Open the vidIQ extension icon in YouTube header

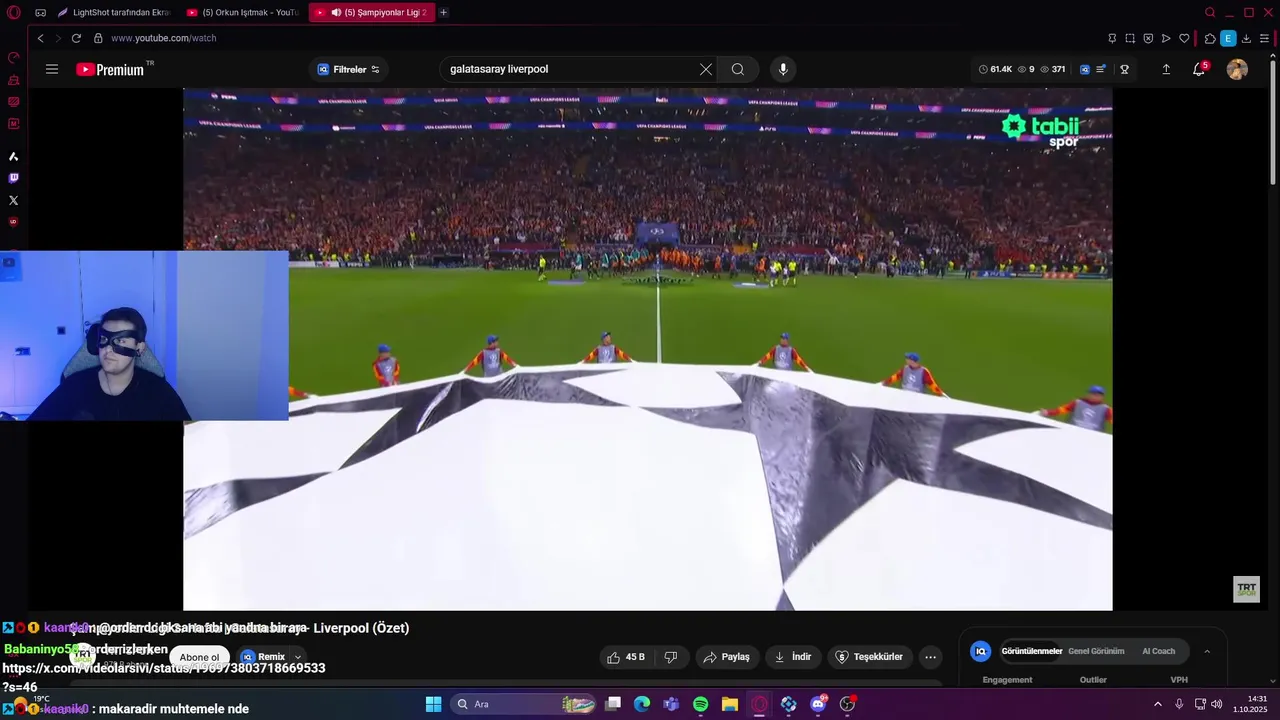1085,69
